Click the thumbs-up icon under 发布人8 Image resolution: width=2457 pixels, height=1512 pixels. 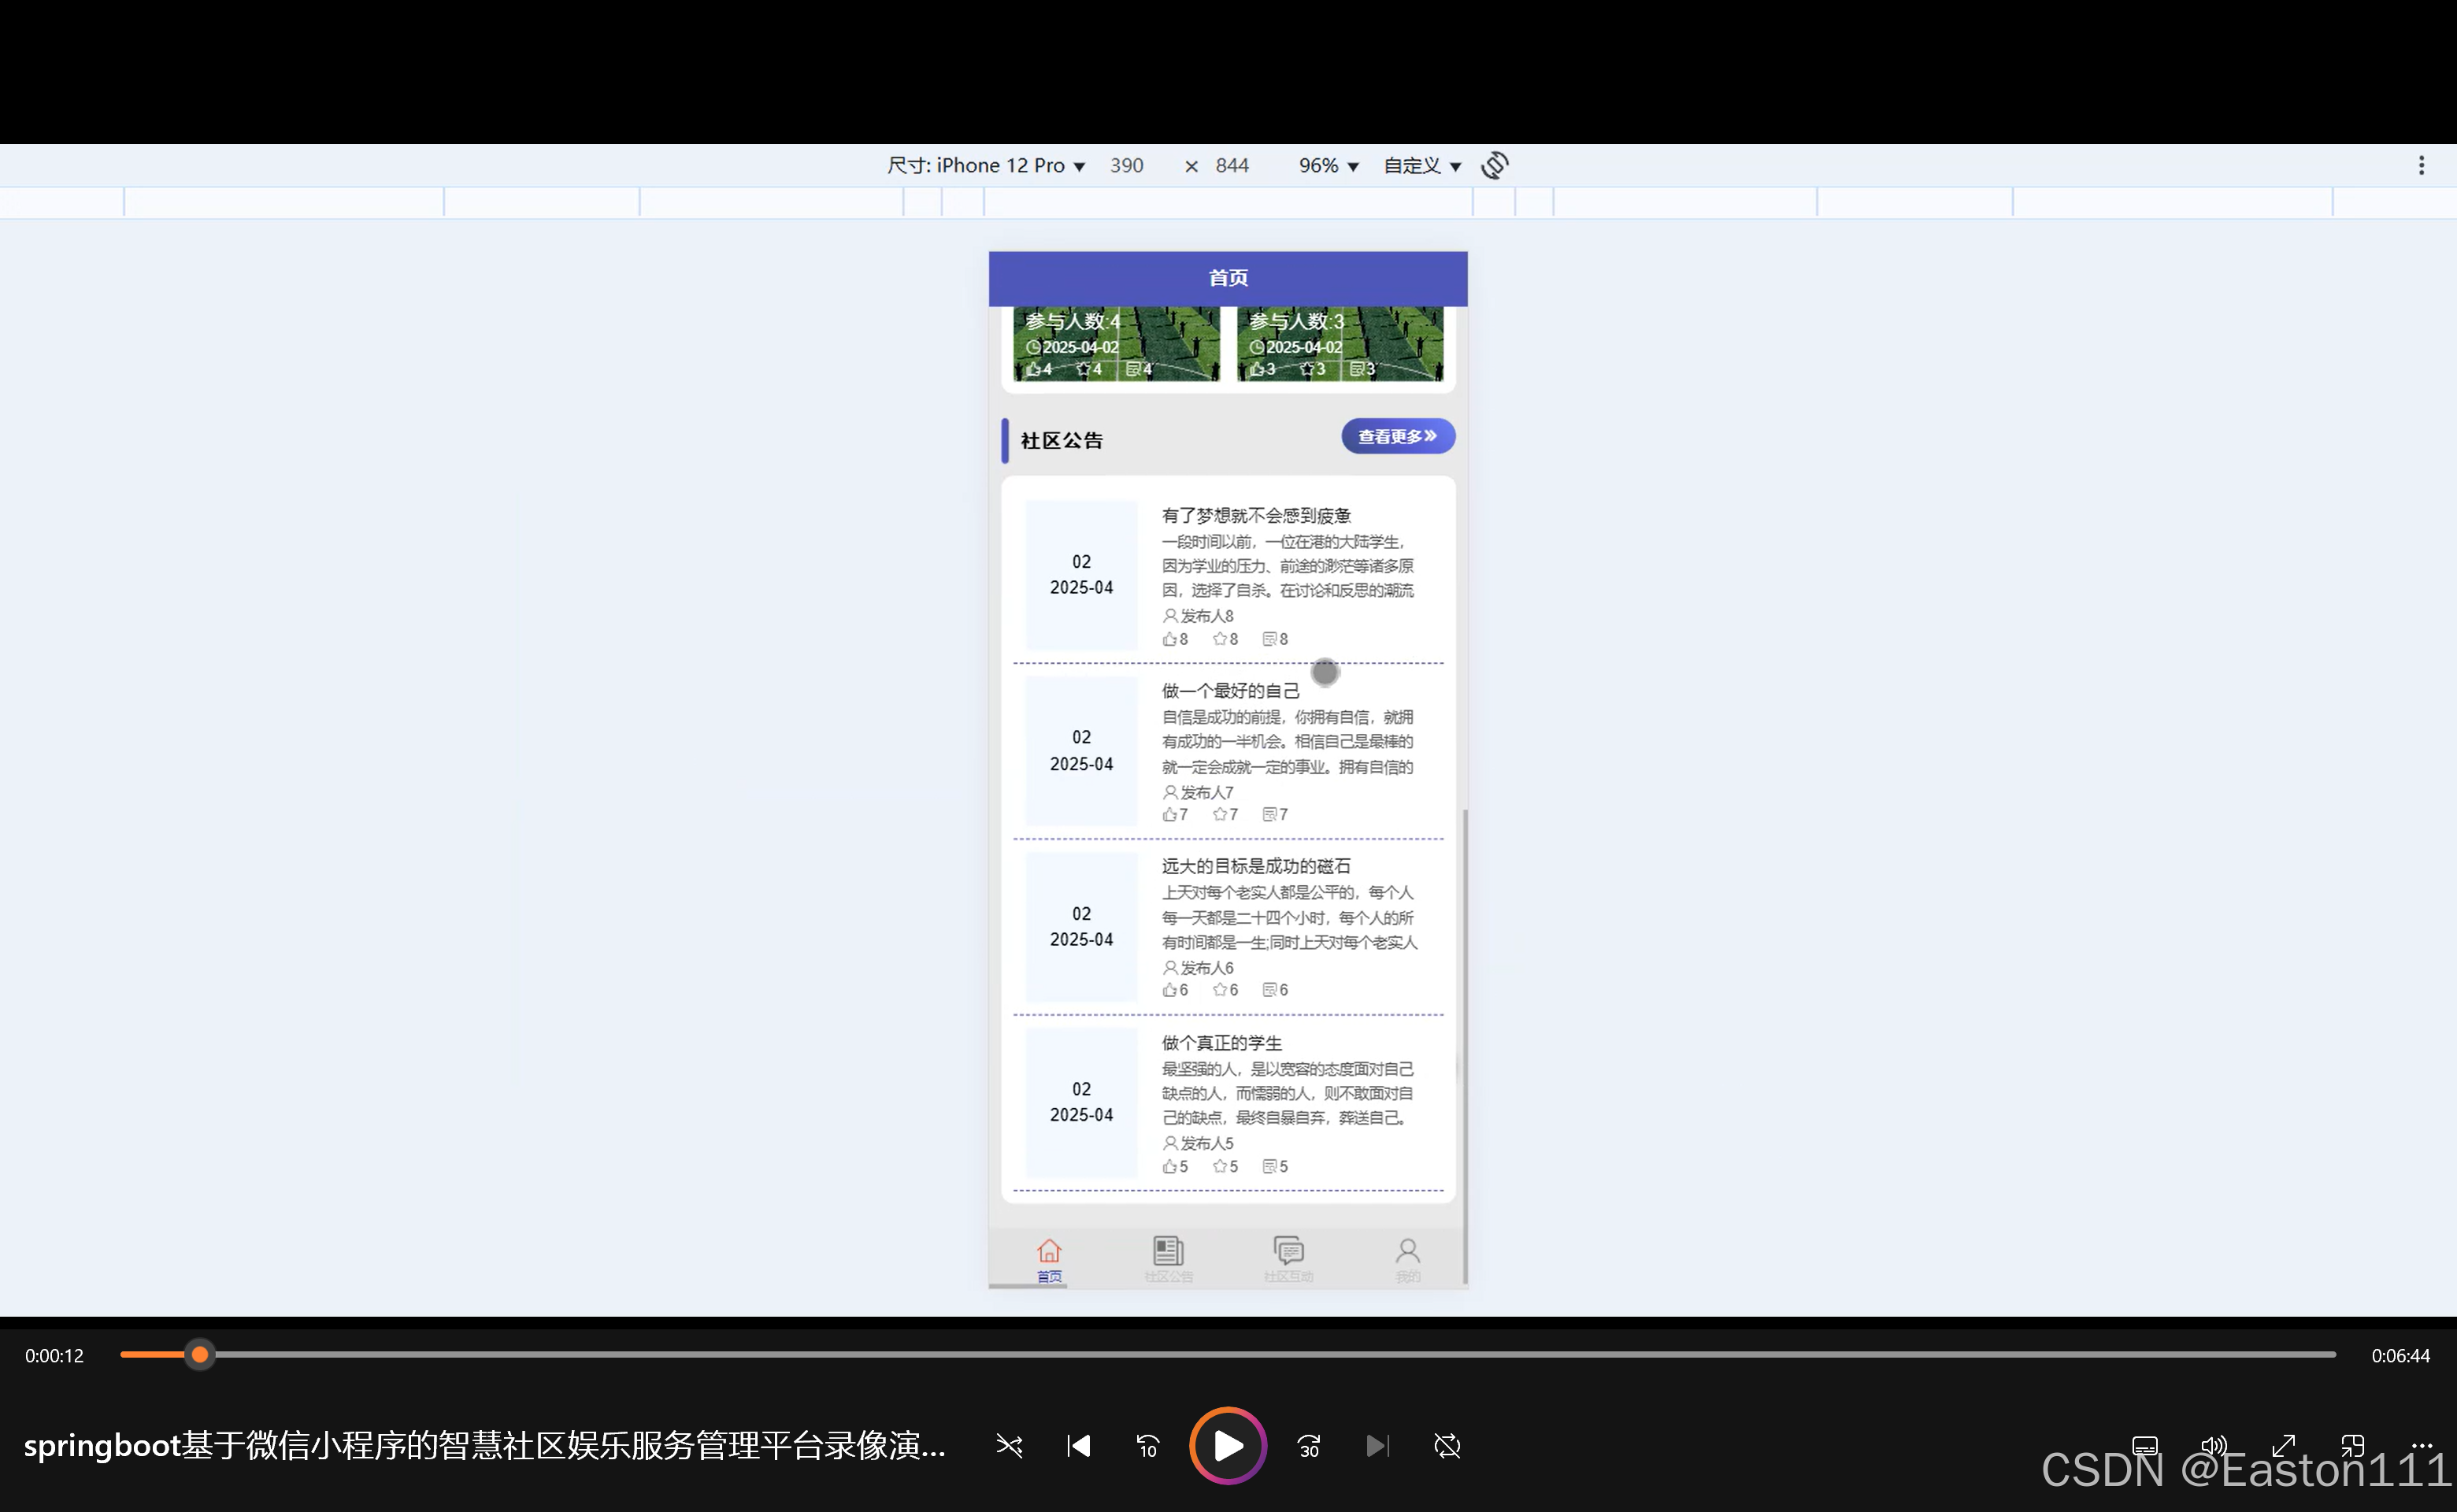pos(1169,639)
